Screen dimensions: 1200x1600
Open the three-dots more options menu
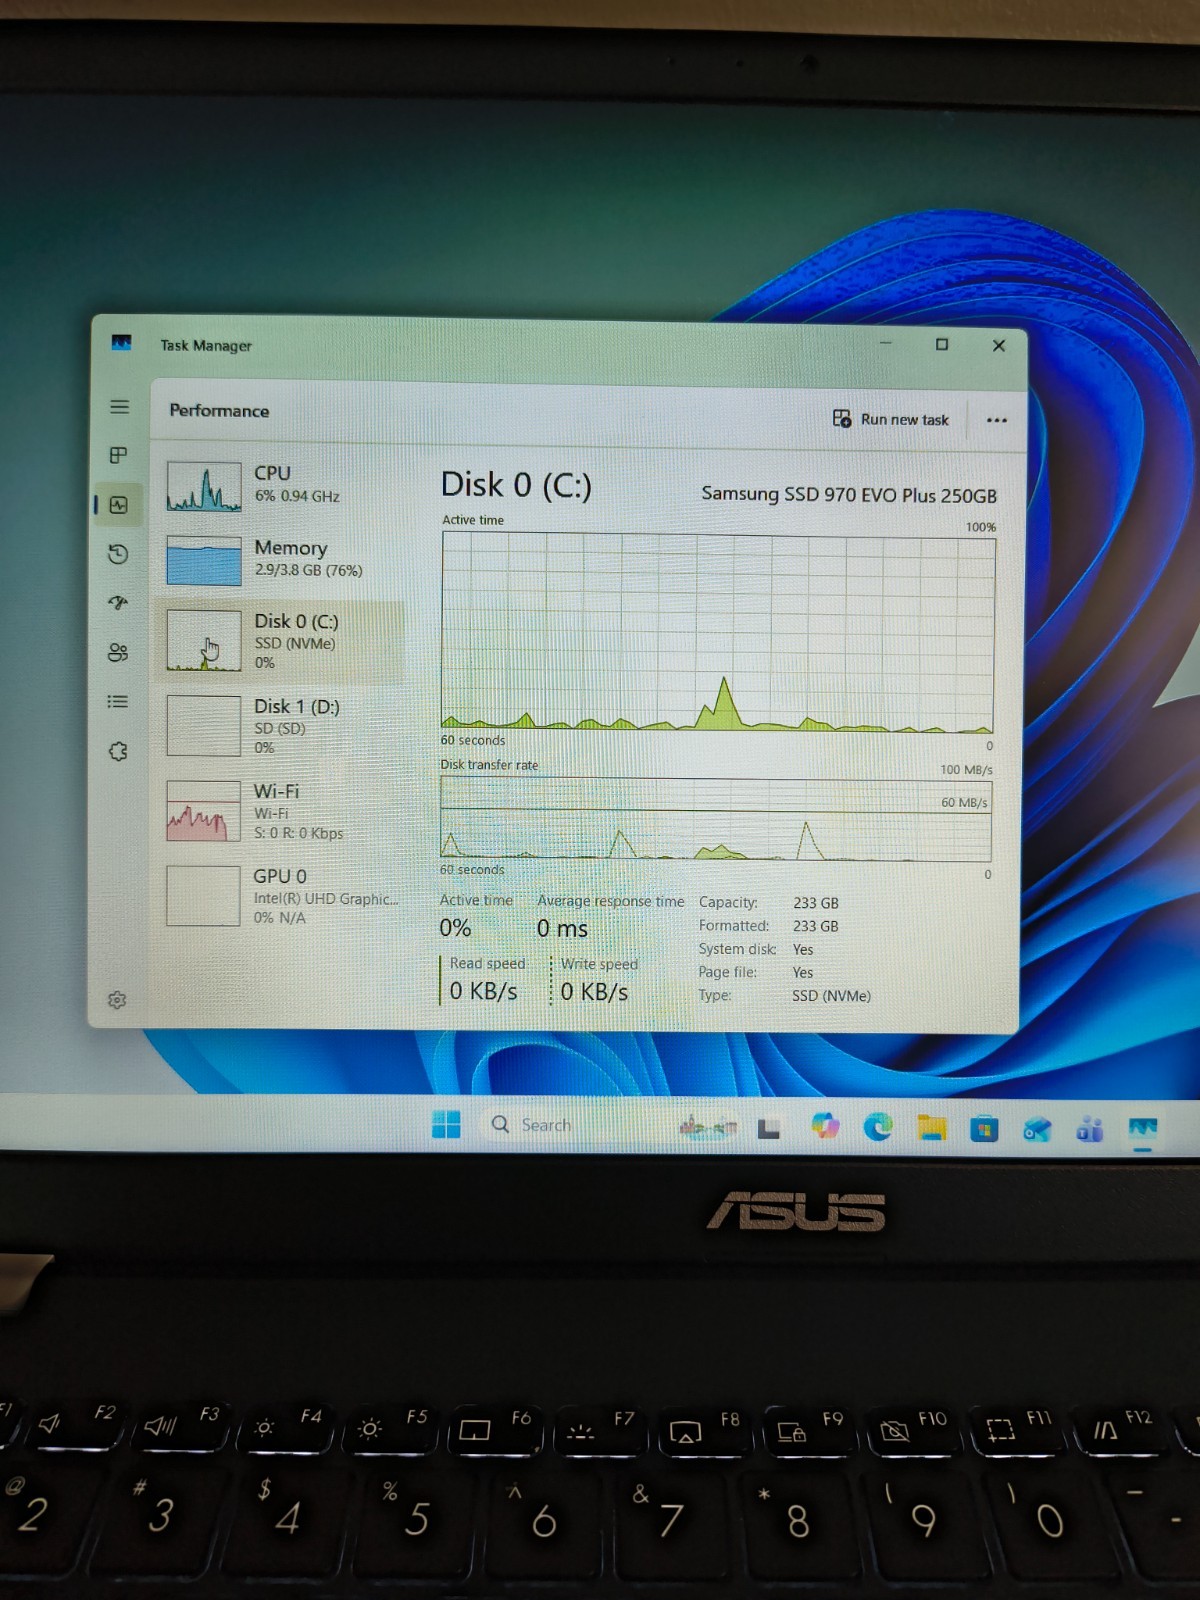coord(996,420)
